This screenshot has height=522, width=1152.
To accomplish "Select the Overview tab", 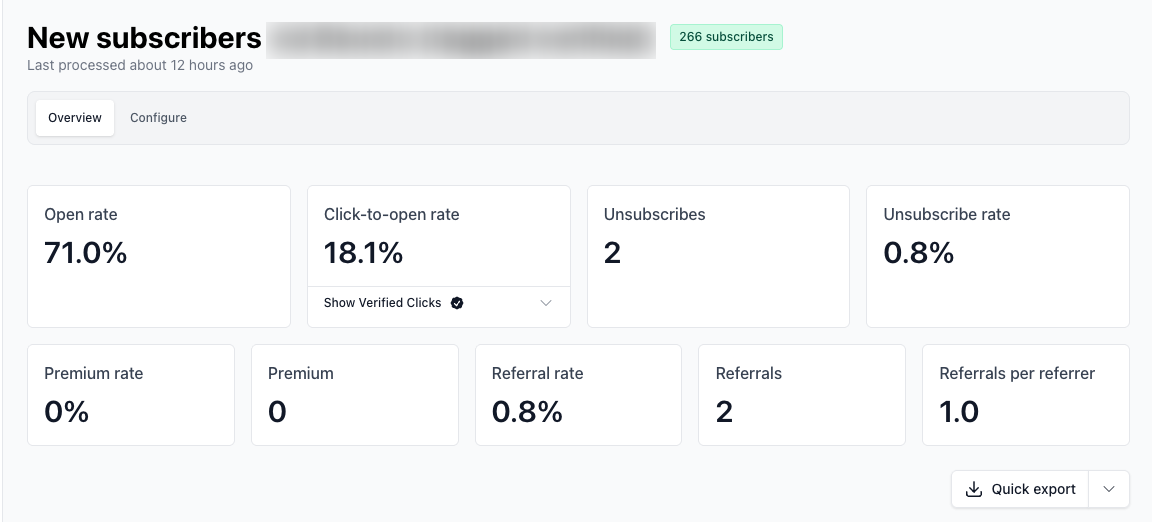I will pos(75,118).
